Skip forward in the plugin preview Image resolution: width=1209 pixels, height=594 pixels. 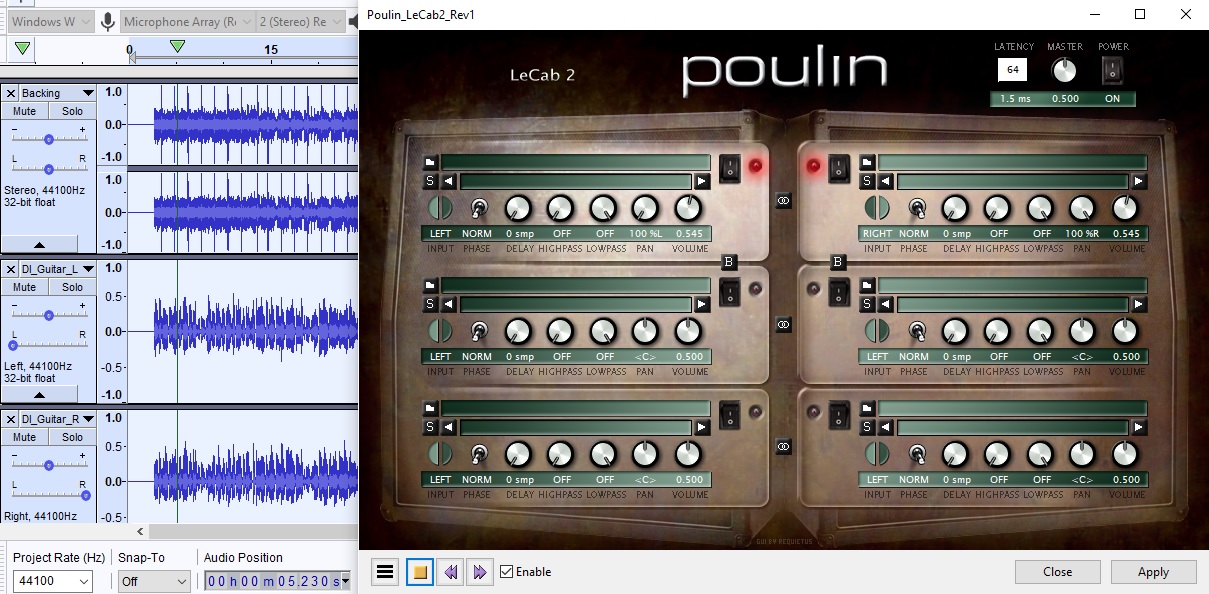point(479,572)
